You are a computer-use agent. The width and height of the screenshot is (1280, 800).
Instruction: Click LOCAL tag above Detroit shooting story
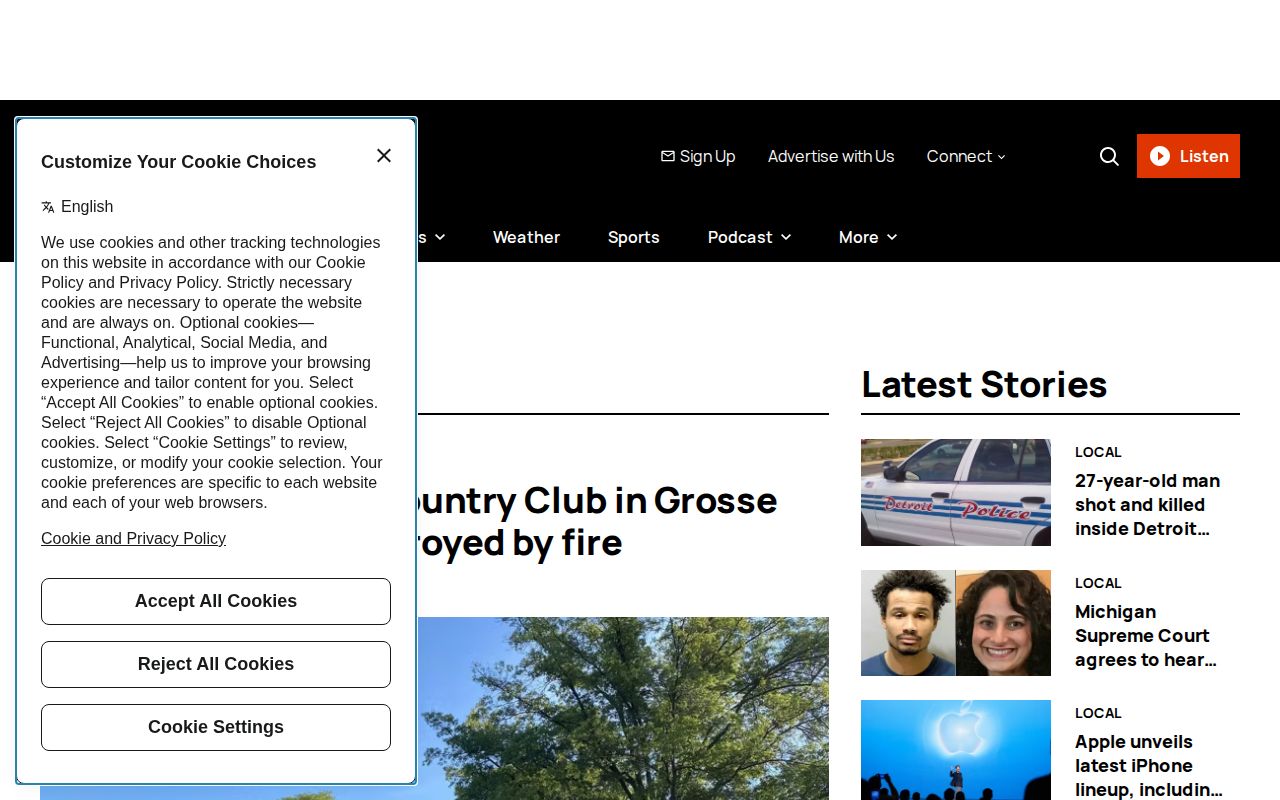pos(1098,452)
